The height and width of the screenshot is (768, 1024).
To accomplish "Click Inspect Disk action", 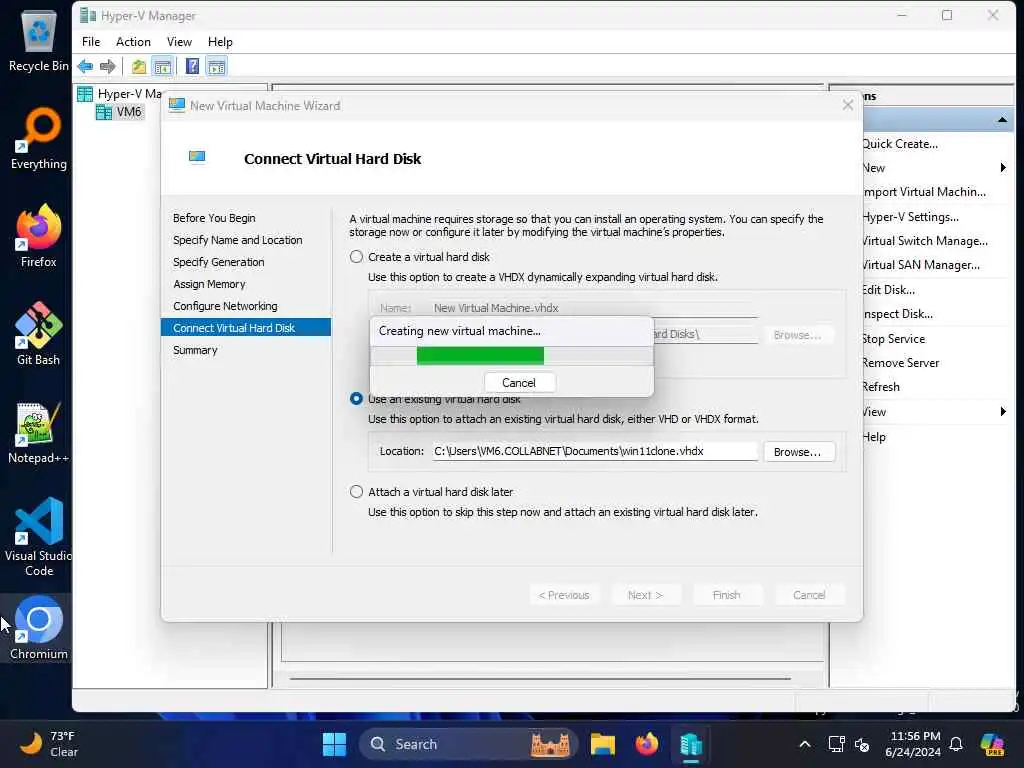I will [897, 314].
